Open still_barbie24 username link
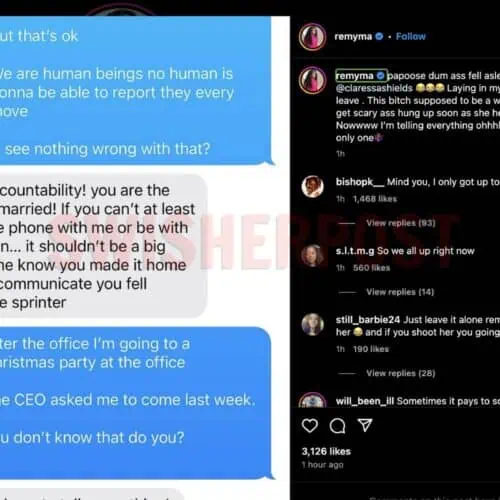 pos(368,320)
